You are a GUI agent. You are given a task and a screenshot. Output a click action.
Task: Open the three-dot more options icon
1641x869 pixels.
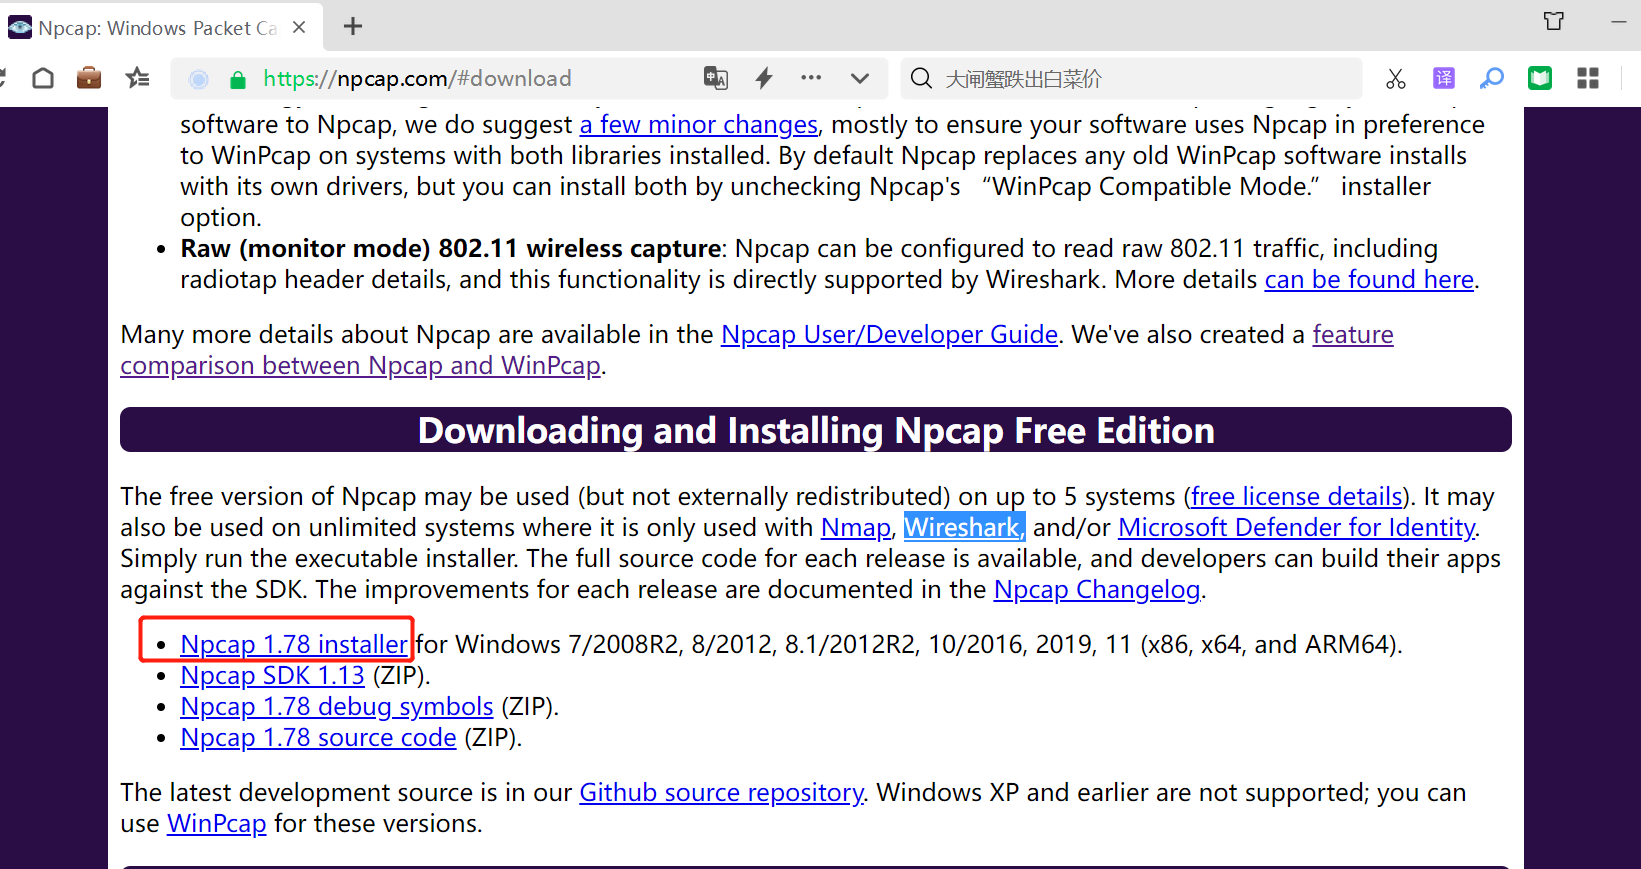click(811, 77)
